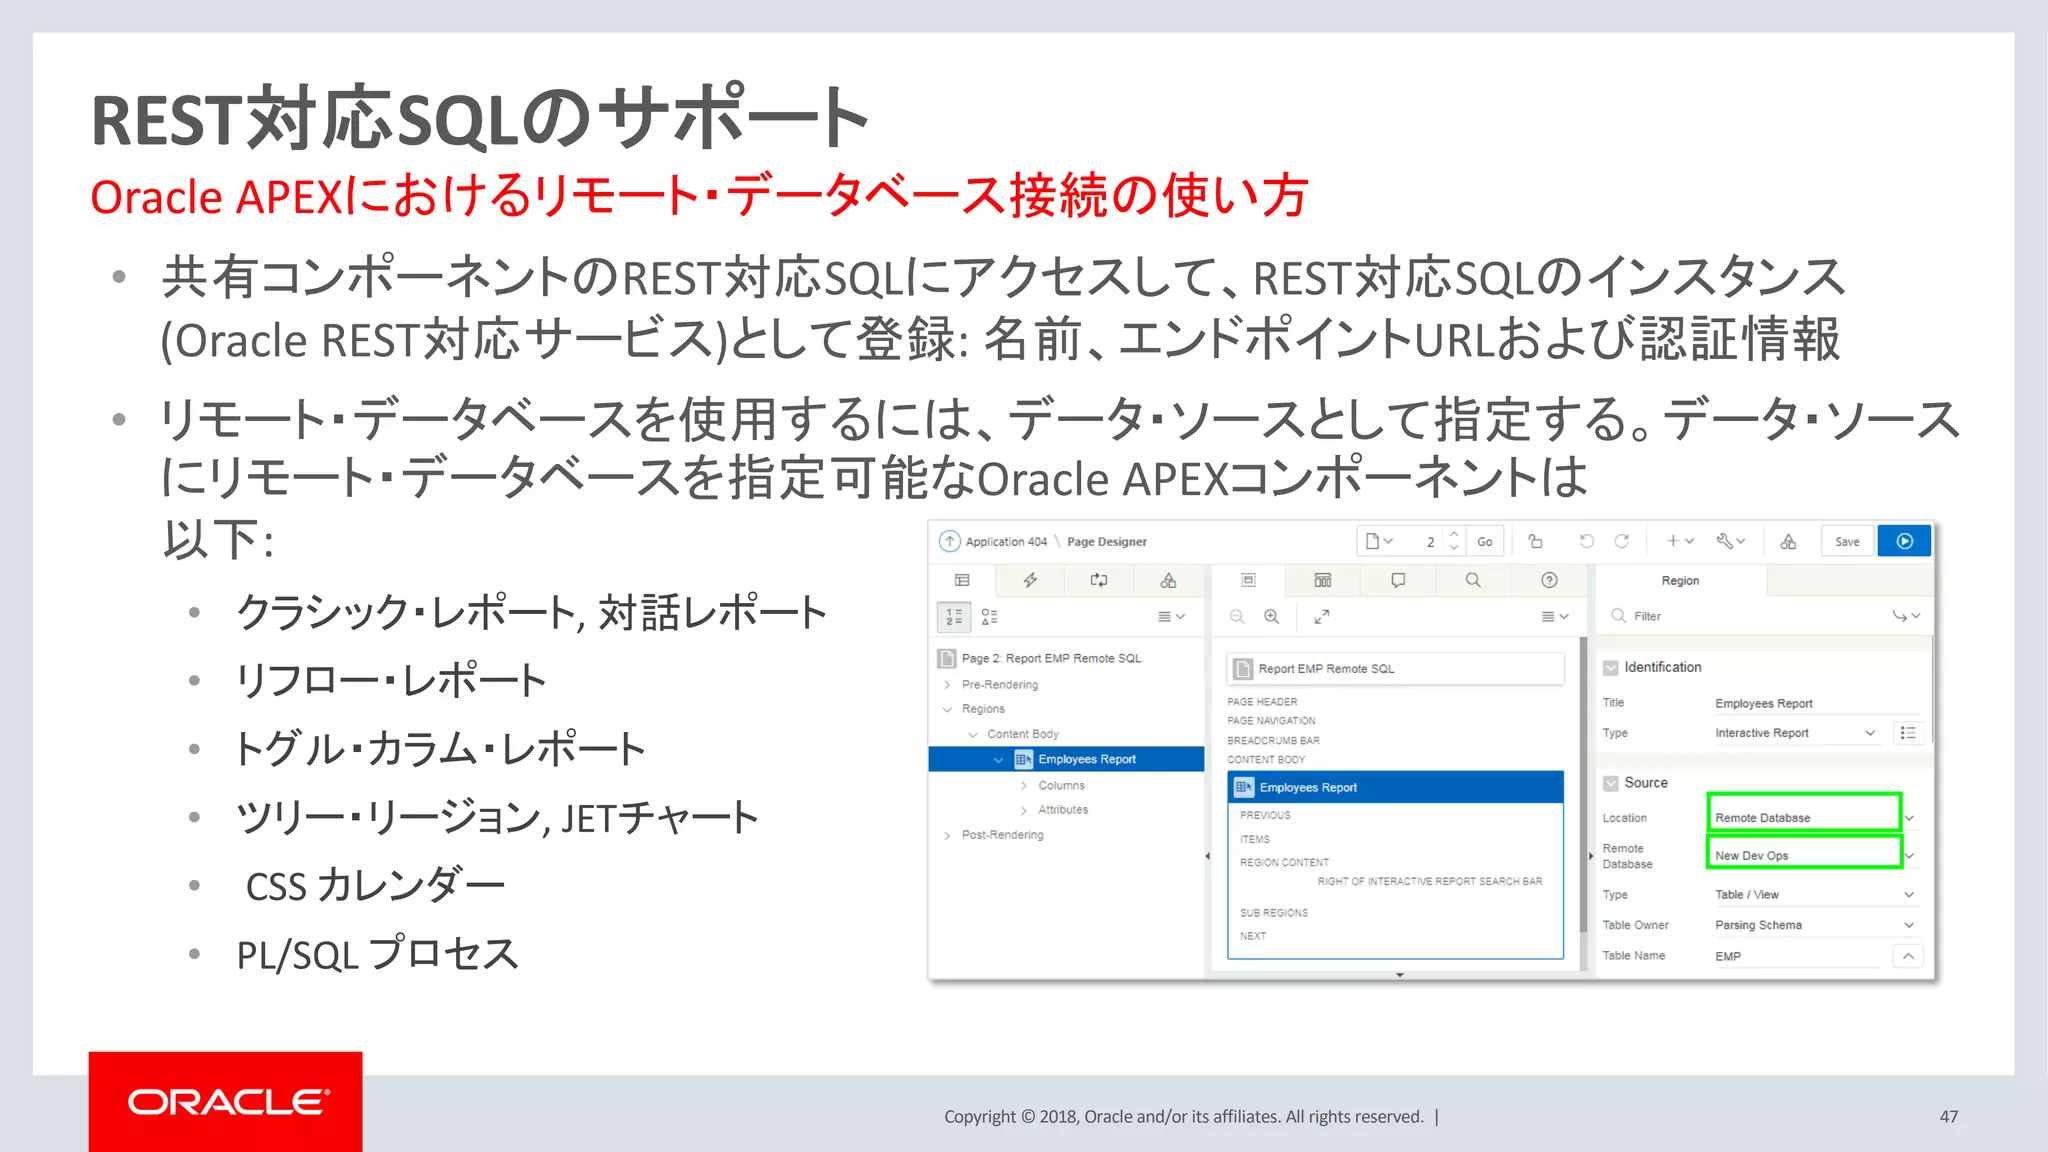Open the Component View tab
Image resolution: width=2048 pixels, height=1152 pixels.
point(1322,580)
